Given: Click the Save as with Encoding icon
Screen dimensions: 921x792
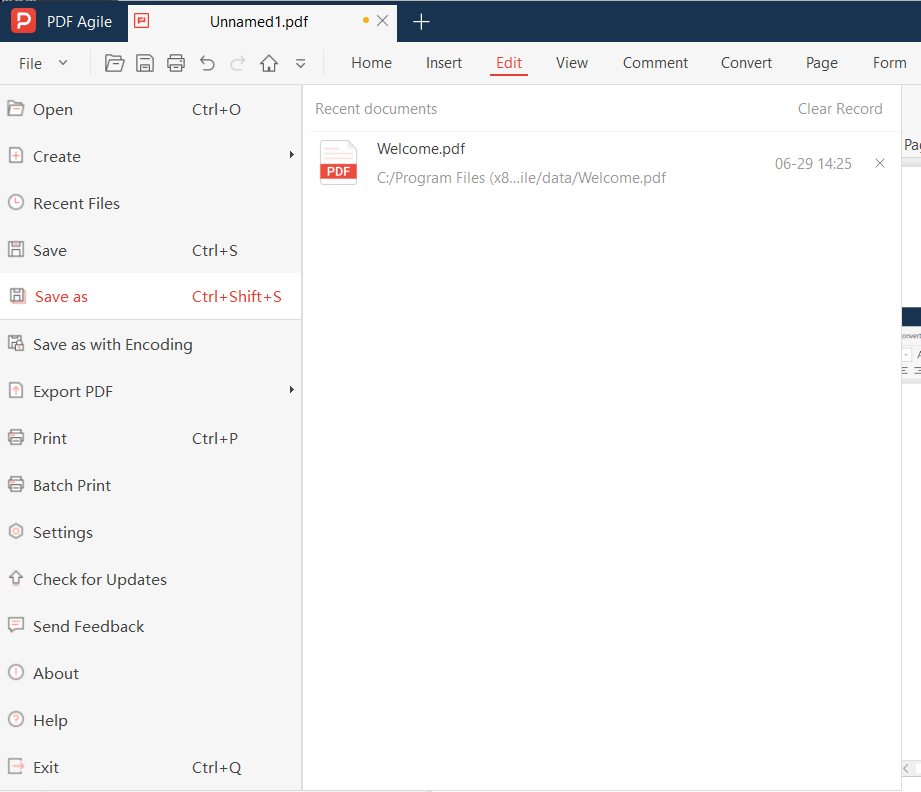Looking at the screenshot, I should 16,343.
